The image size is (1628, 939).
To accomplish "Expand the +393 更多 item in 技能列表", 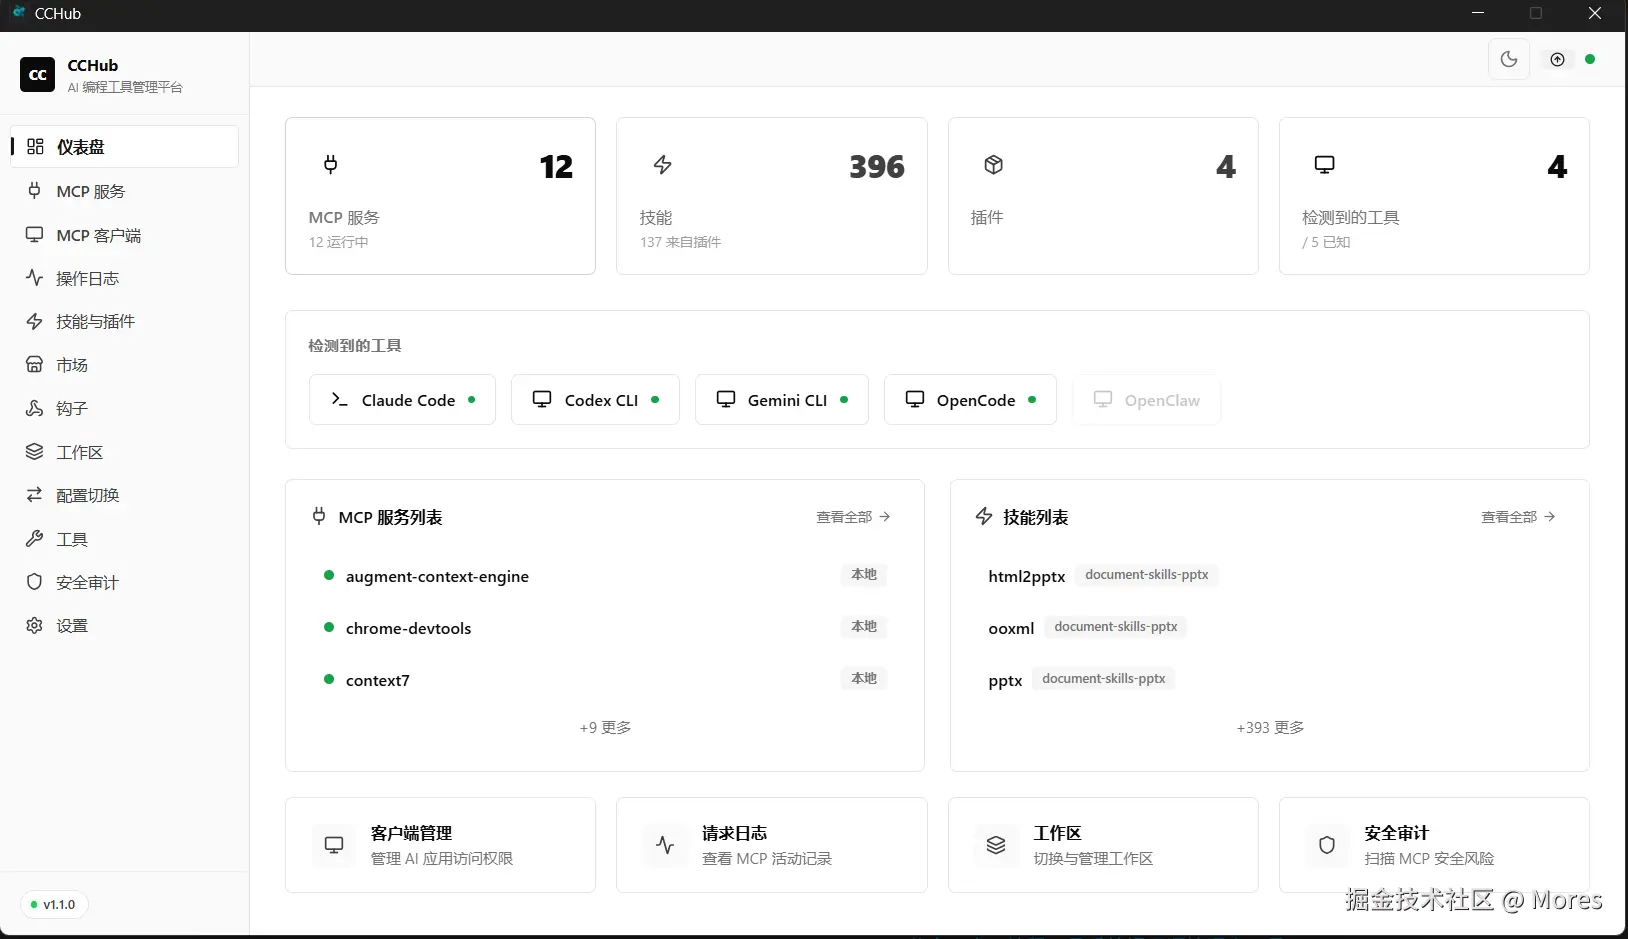I will click(x=1269, y=728).
